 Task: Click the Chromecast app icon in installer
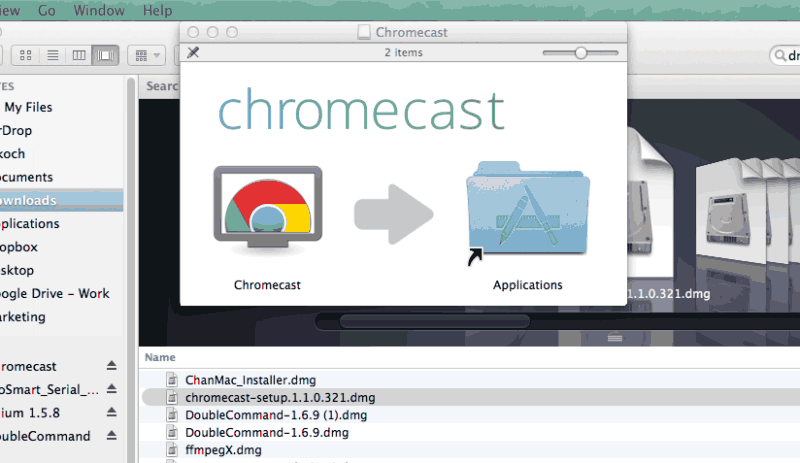coord(268,210)
